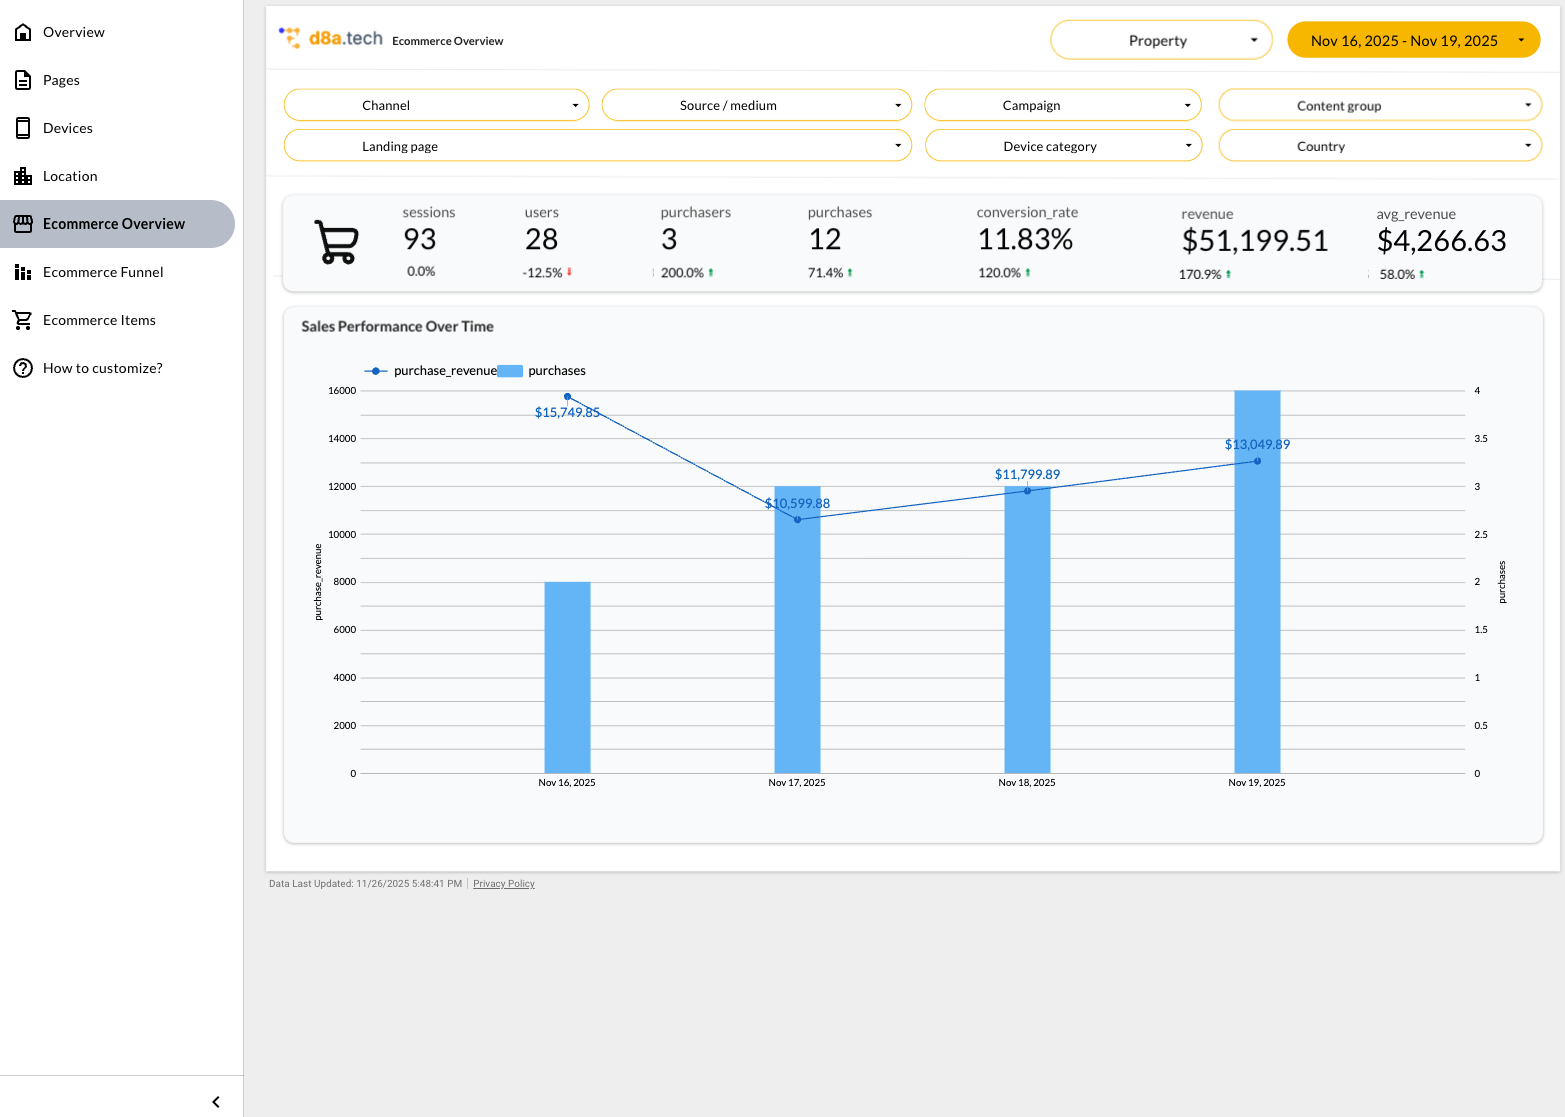1565x1117 pixels.
Task: Click the Devices phone icon
Action: tap(23, 128)
